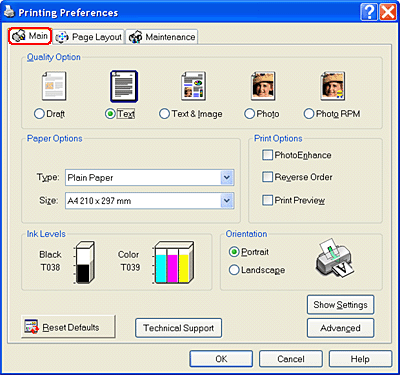Viewport: 400px width, 375px height.
Task: Click the Draft quality document icon
Action: pyautogui.click(x=54, y=86)
